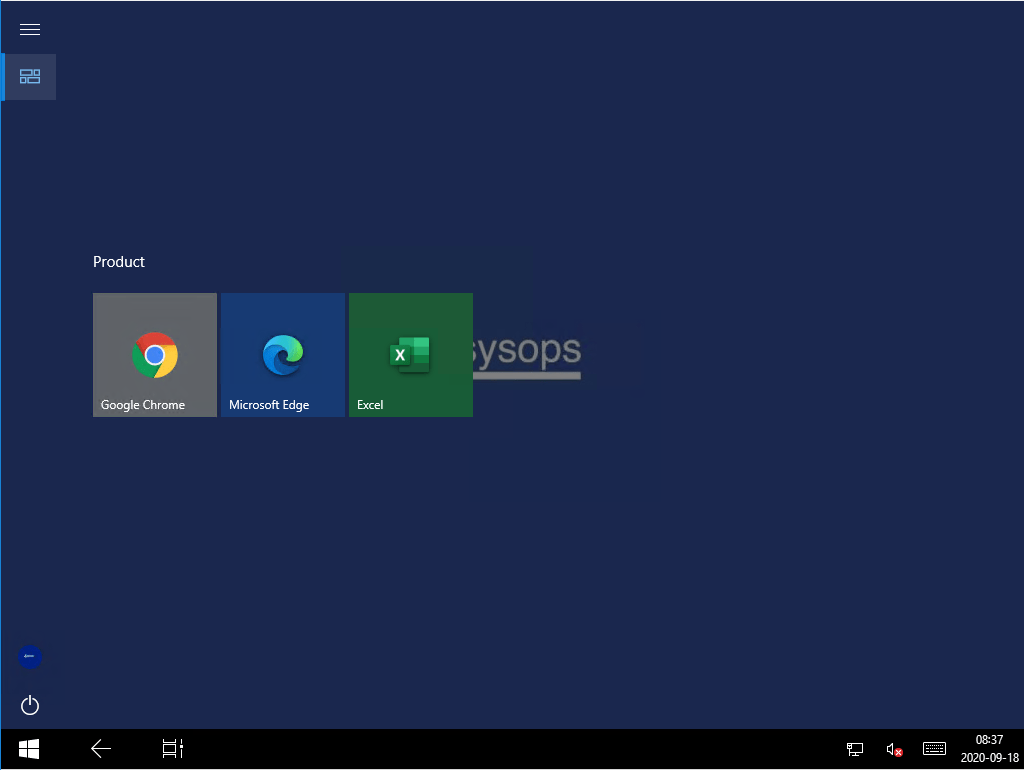Click the date 2020-09-18 in tray

[x=987, y=756]
